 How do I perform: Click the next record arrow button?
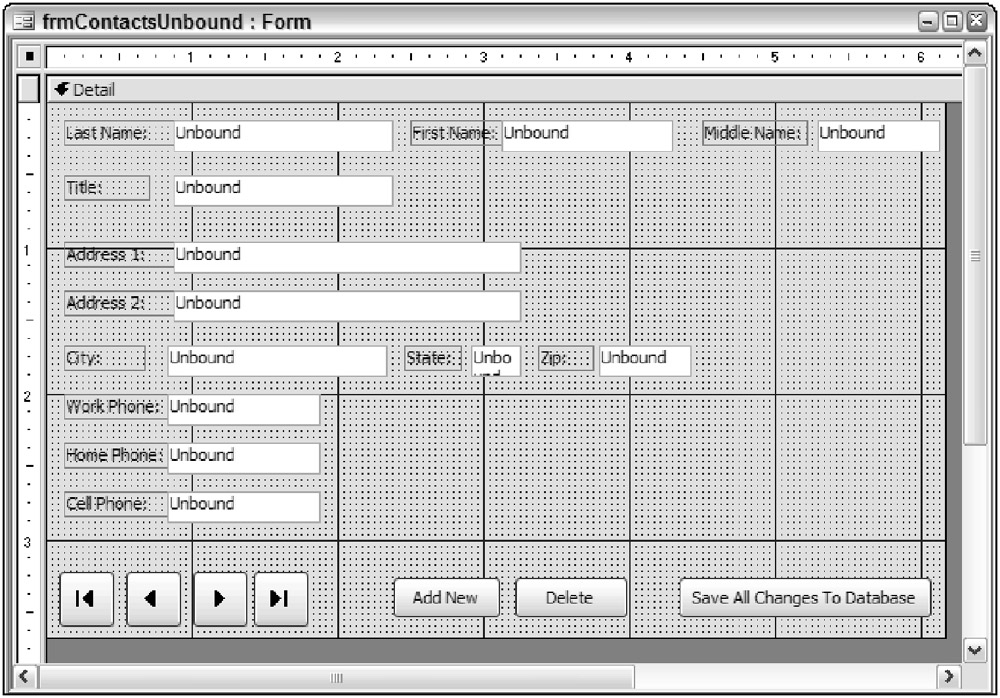pos(220,599)
